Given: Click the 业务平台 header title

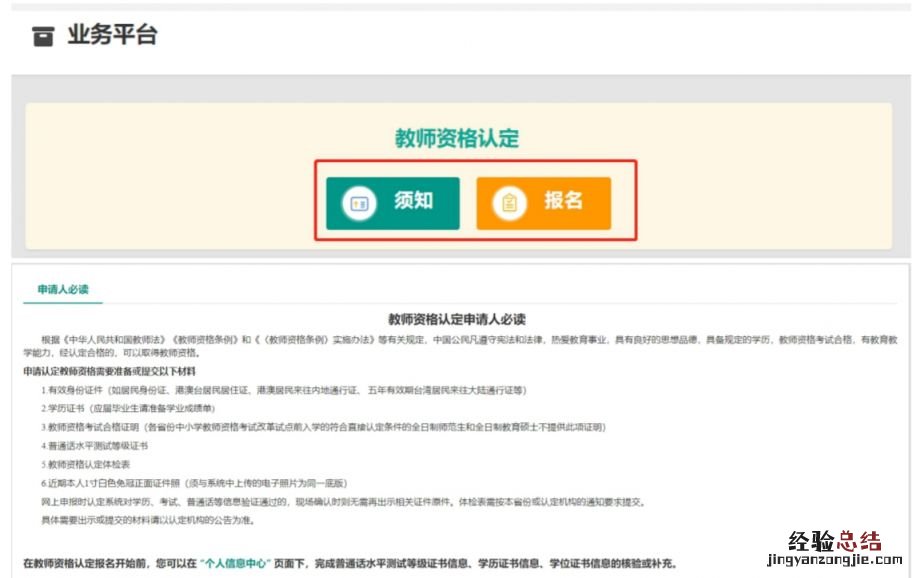Looking at the screenshot, I should pyautogui.click(x=112, y=36).
